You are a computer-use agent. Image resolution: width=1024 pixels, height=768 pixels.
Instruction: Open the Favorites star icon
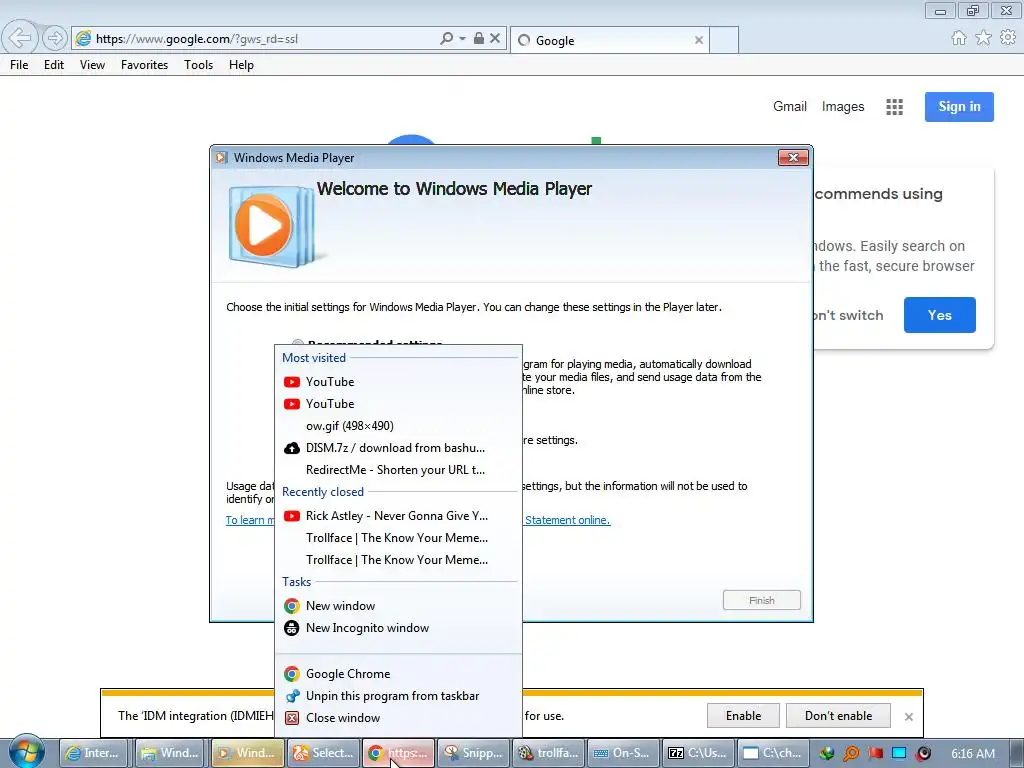pos(983,38)
